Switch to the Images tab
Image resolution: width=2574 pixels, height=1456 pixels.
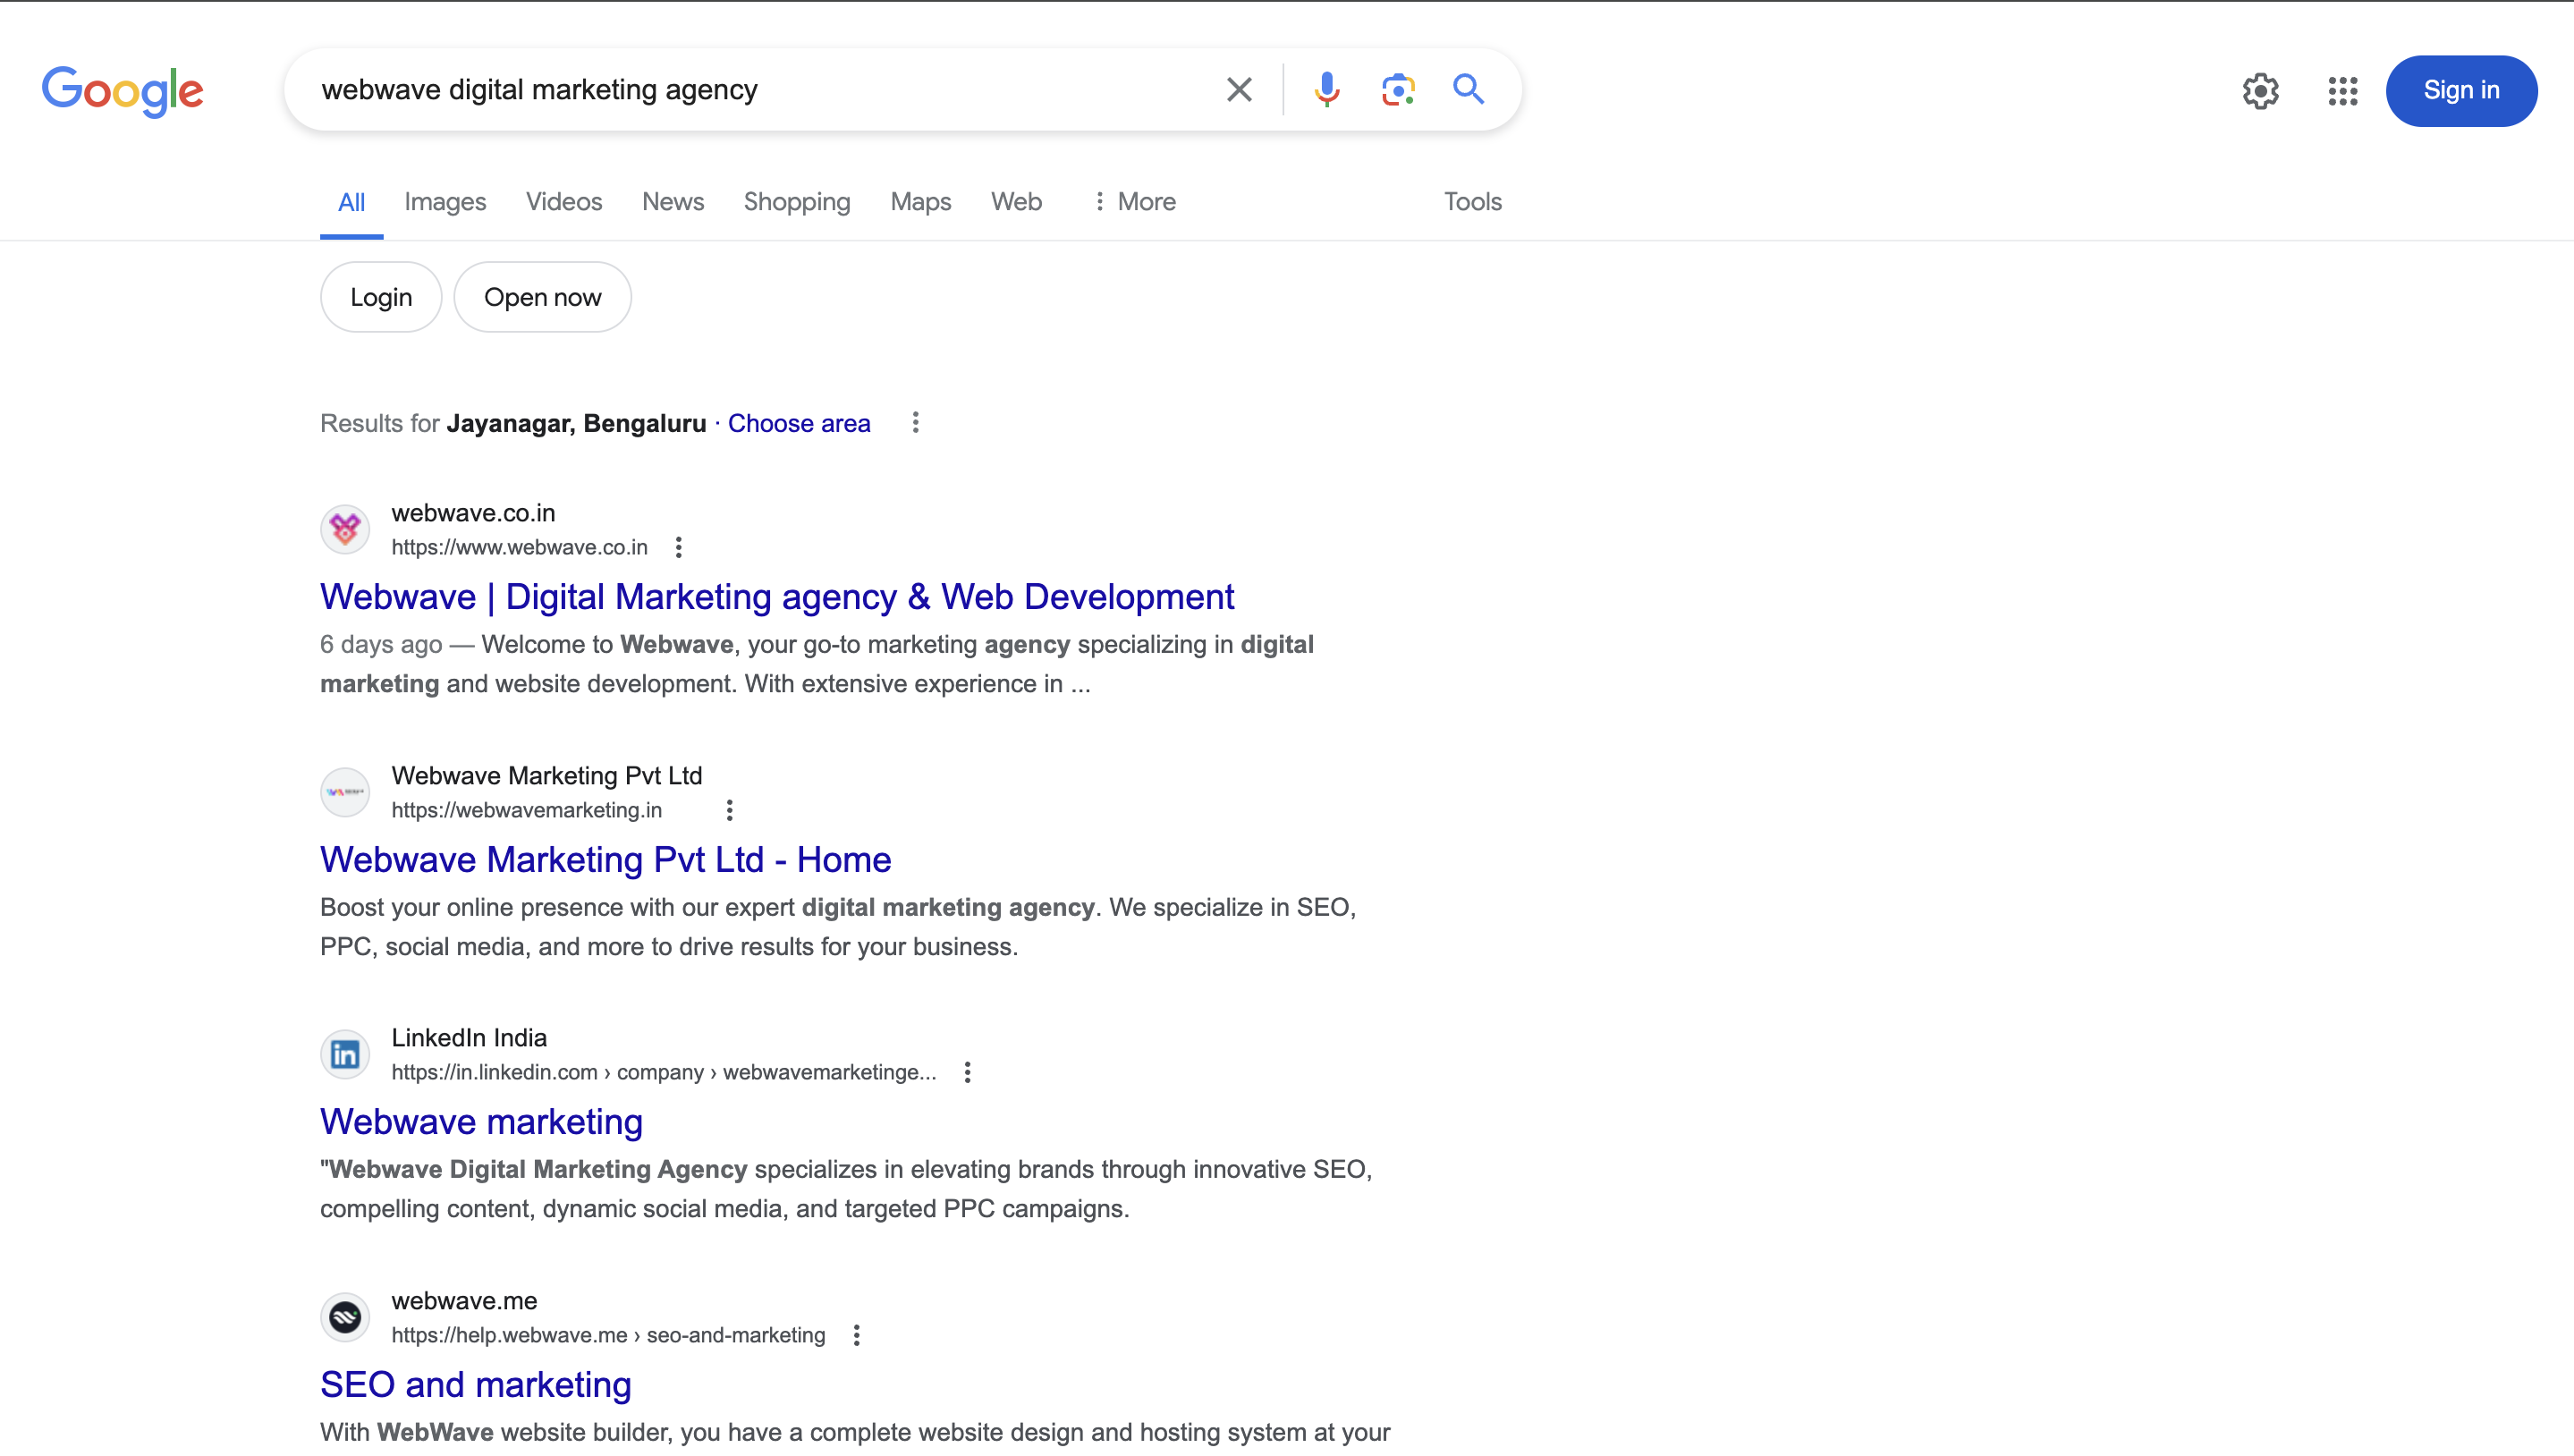[445, 202]
